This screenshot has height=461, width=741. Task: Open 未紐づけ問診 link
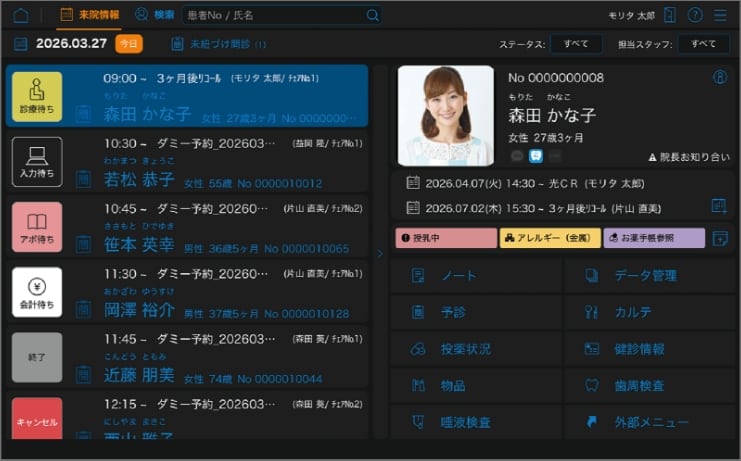pyautogui.click(x=219, y=44)
